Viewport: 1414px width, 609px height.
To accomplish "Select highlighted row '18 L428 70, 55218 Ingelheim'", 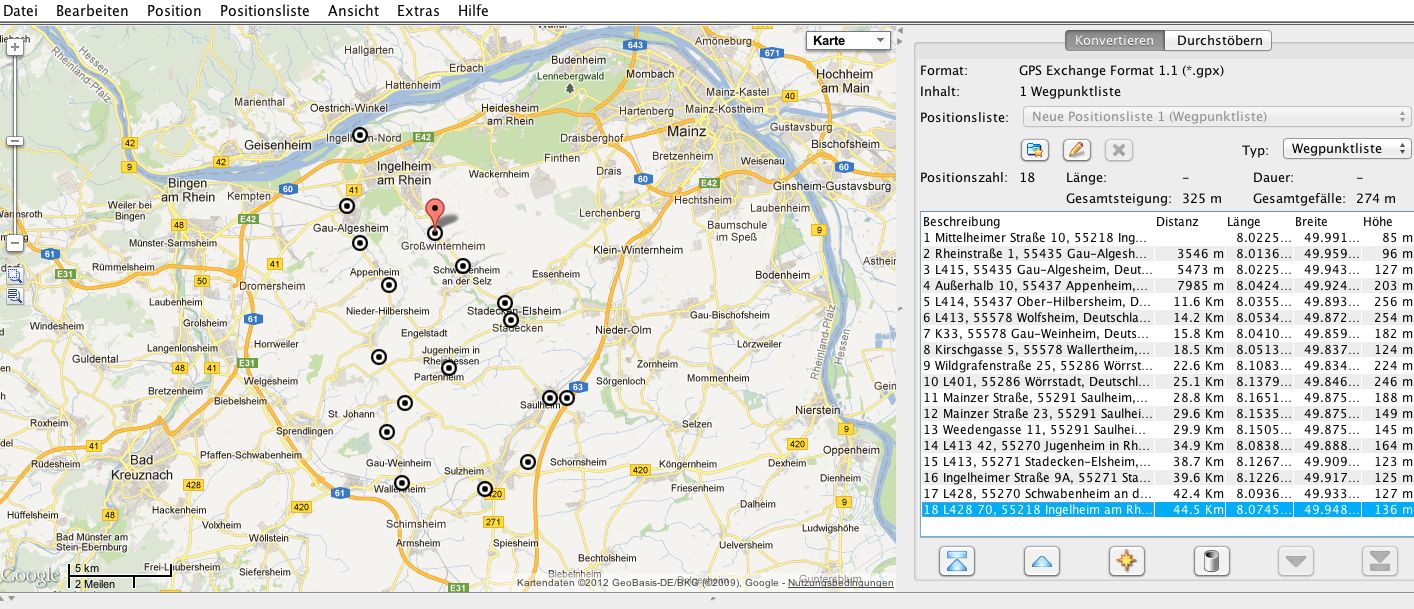I will coord(1167,510).
